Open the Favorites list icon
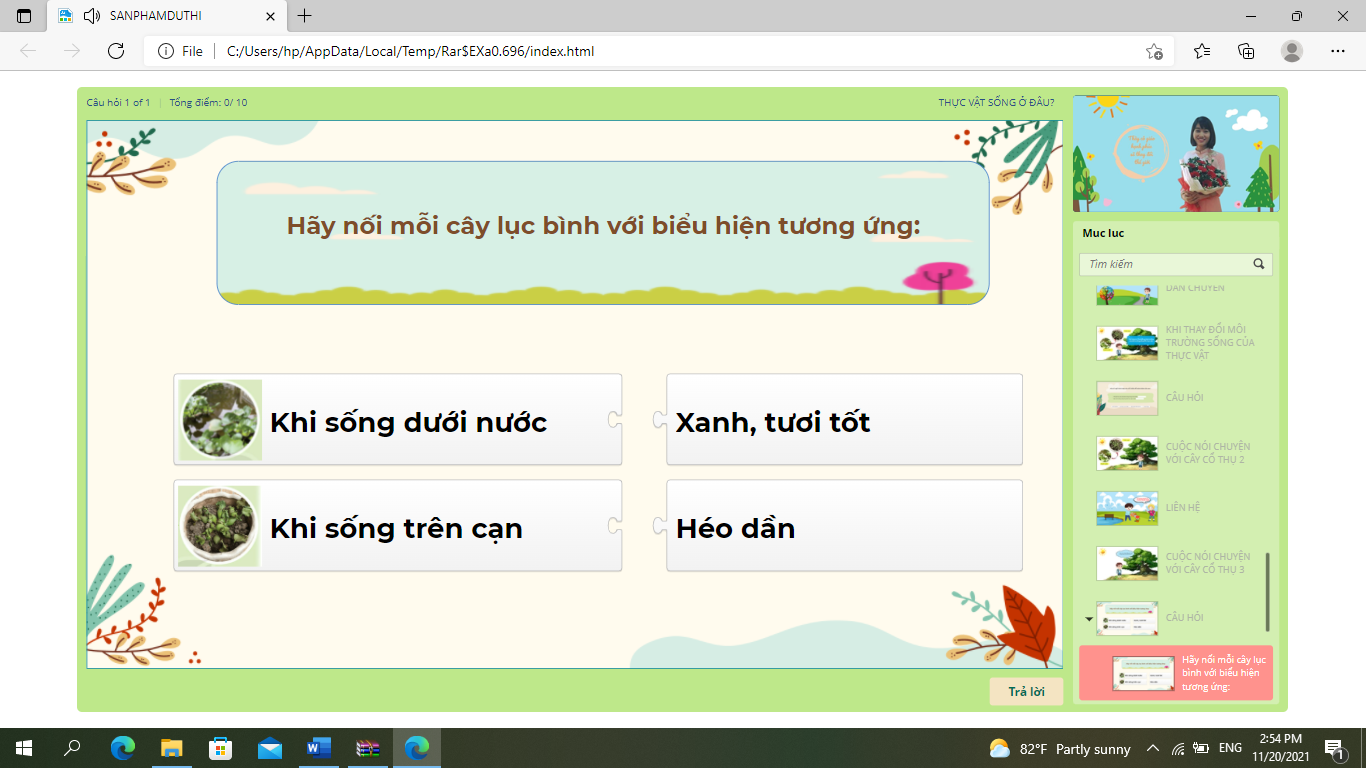The width and height of the screenshot is (1366, 768). click(x=1201, y=51)
